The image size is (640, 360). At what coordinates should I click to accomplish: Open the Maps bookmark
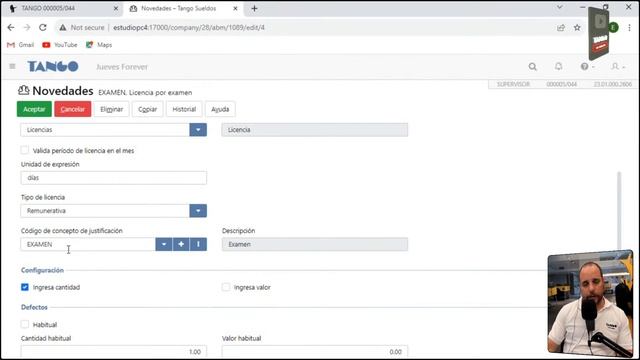pyautogui.click(x=99, y=45)
